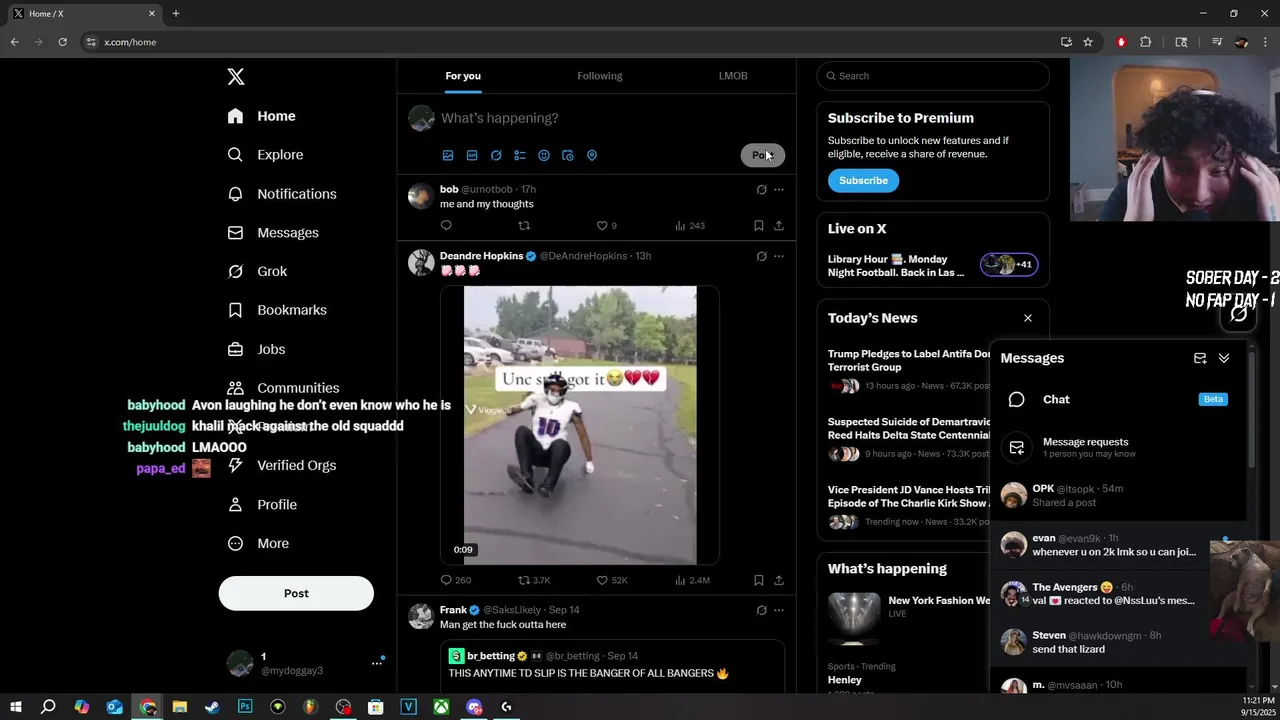Open conversation with OPK

point(1118,495)
